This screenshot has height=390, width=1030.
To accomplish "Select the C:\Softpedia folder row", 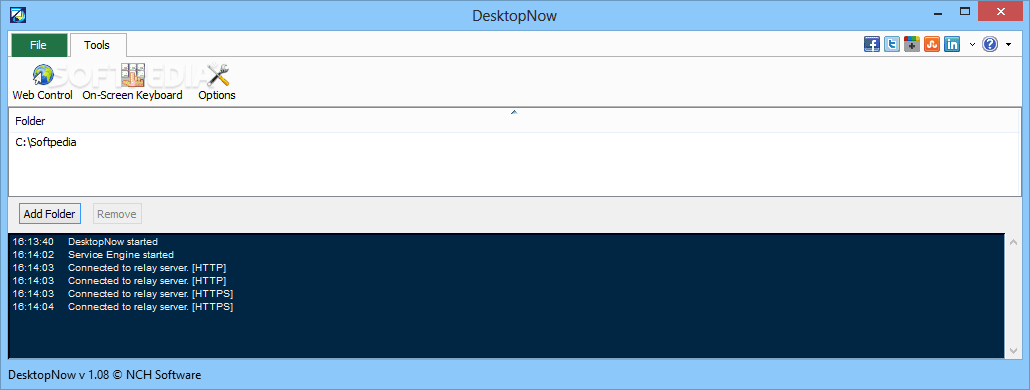I will 514,142.
